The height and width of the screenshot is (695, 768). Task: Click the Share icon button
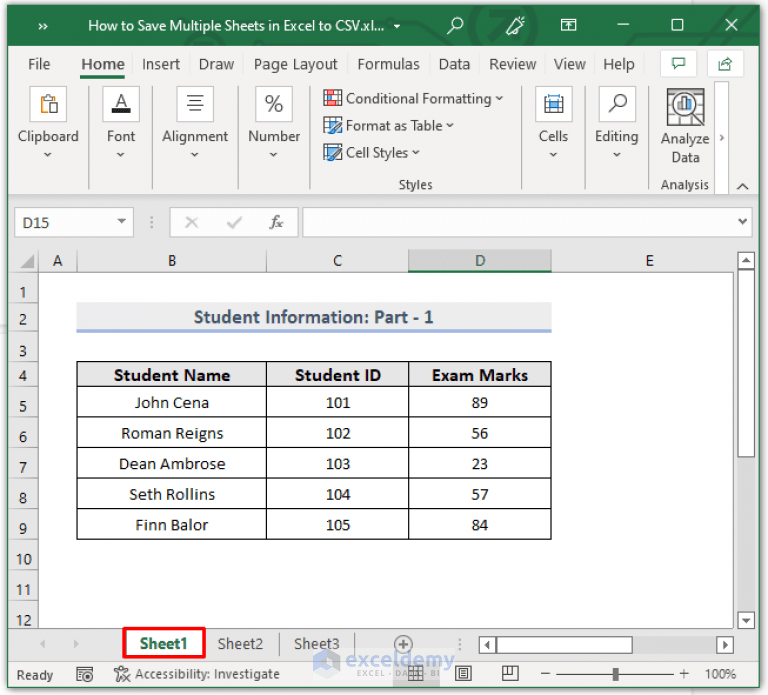(x=725, y=64)
